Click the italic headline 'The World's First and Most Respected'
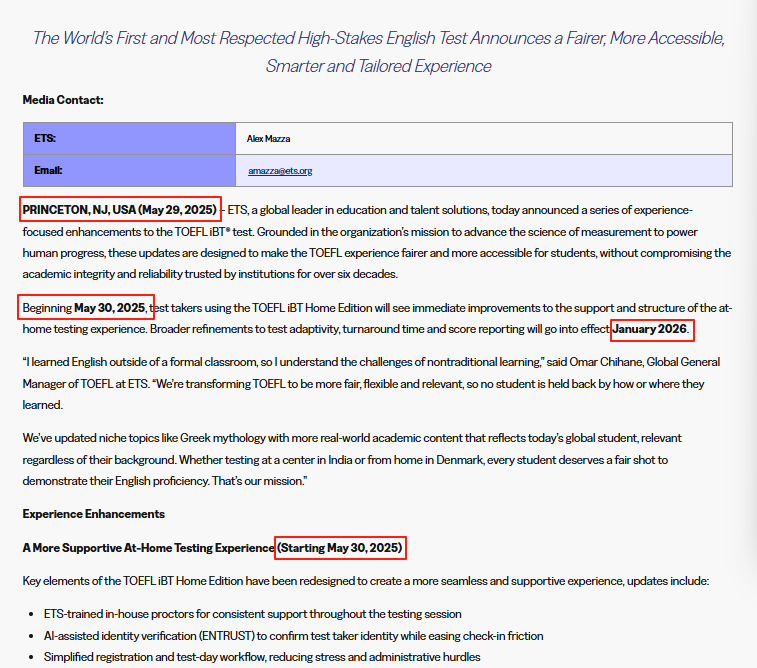757x668 pixels. (x=378, y=38)
